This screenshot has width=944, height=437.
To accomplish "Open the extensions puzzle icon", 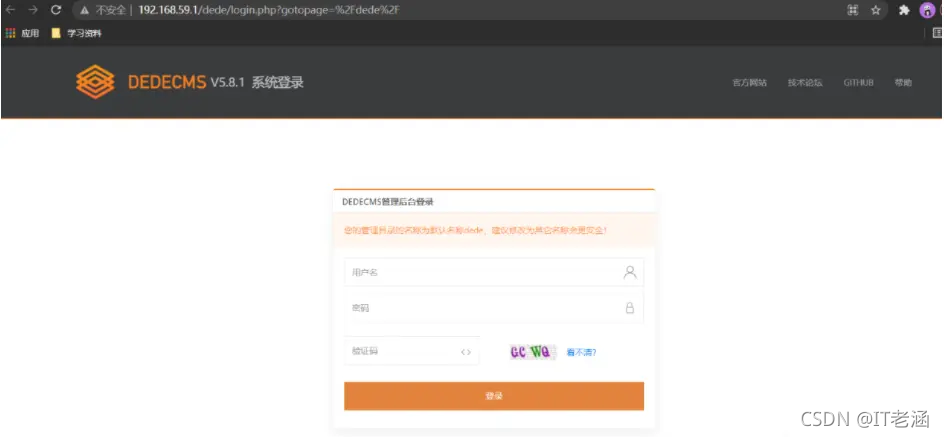I will pyautogui.click(x=904, y=10).
